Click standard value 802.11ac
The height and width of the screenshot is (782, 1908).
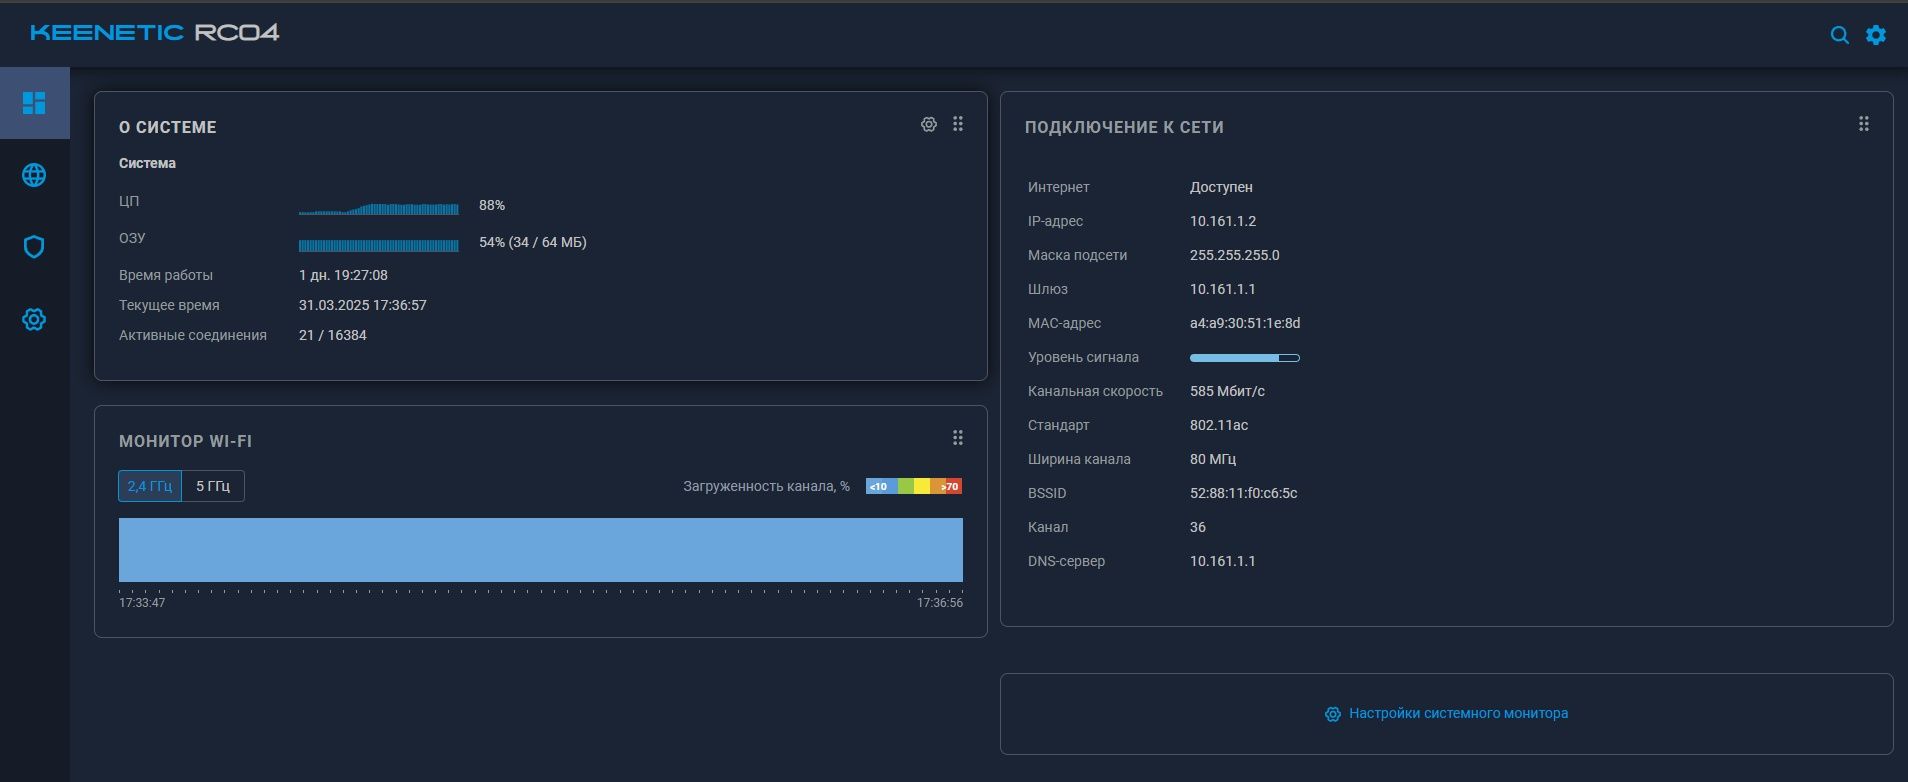point(1219,425)
